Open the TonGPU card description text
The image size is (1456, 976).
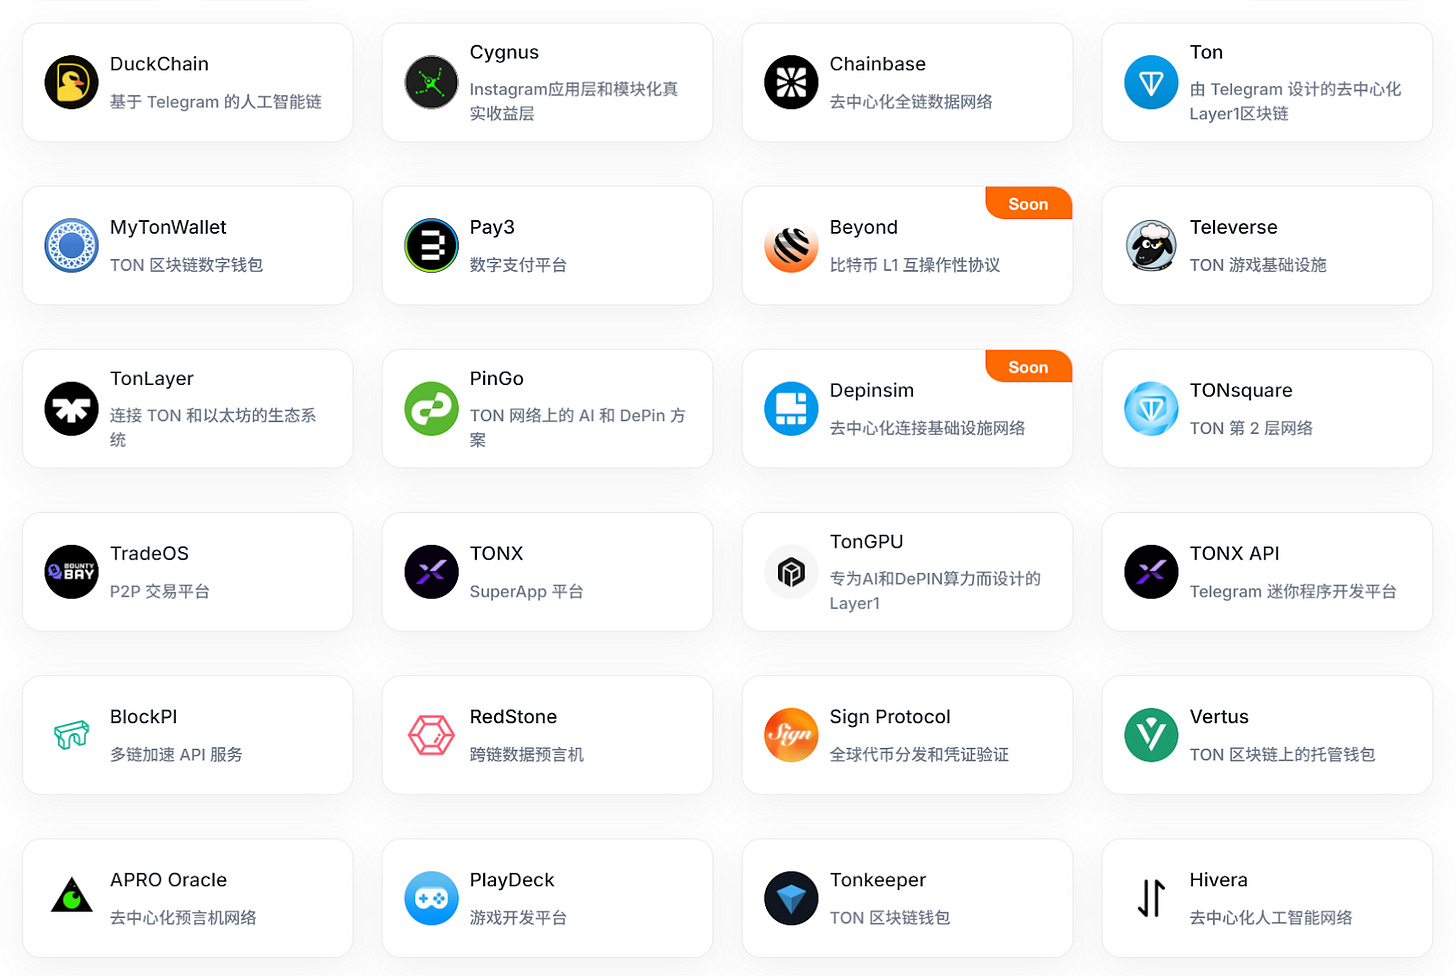tap(934, 591)
